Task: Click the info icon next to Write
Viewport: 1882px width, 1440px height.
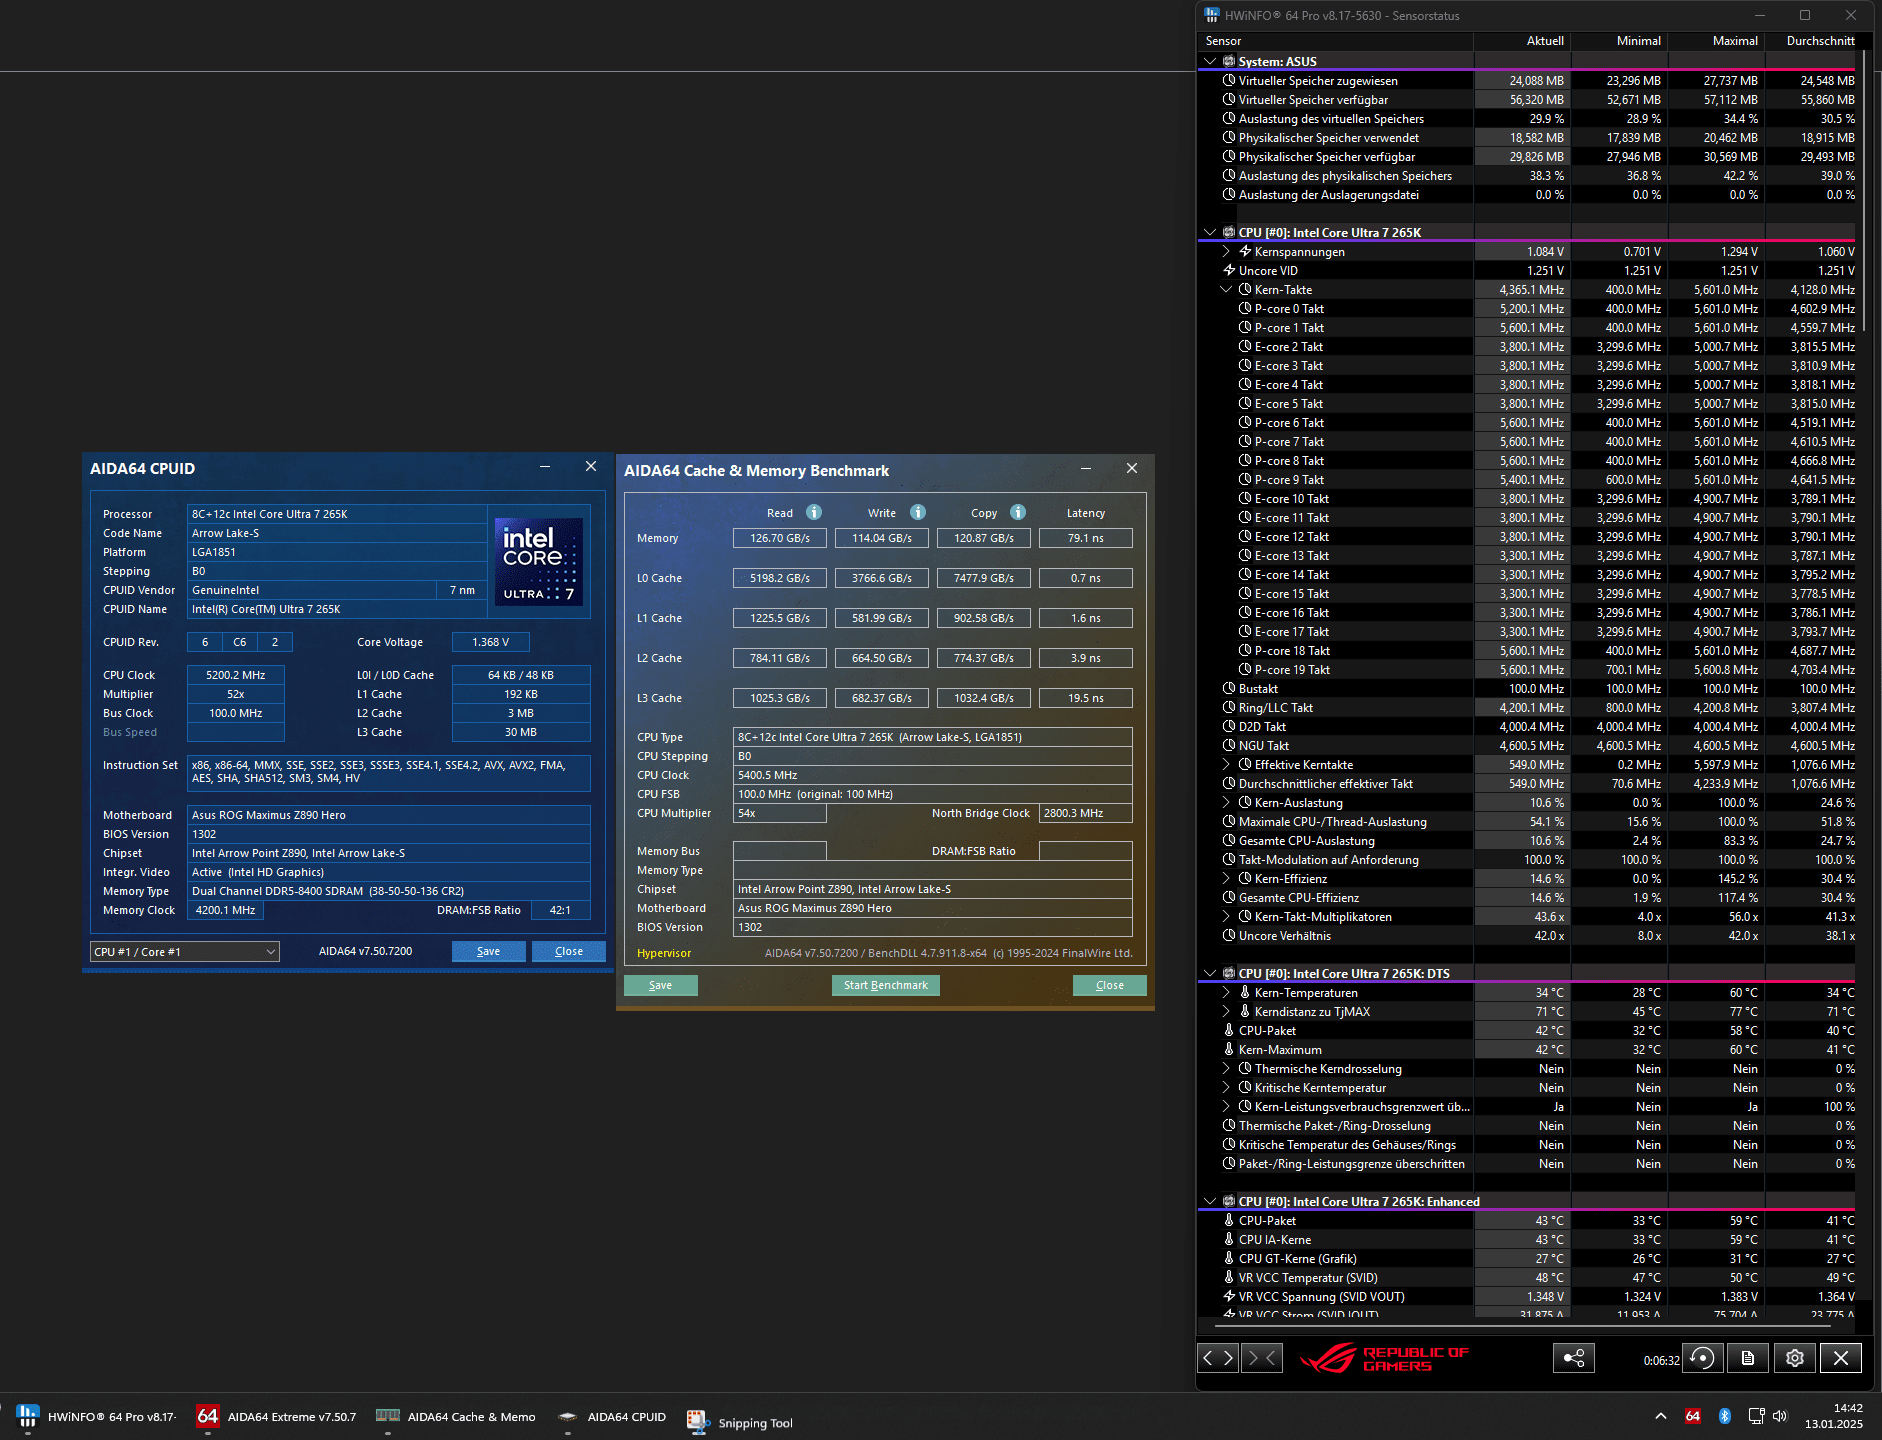Action: tap(918, 513)
